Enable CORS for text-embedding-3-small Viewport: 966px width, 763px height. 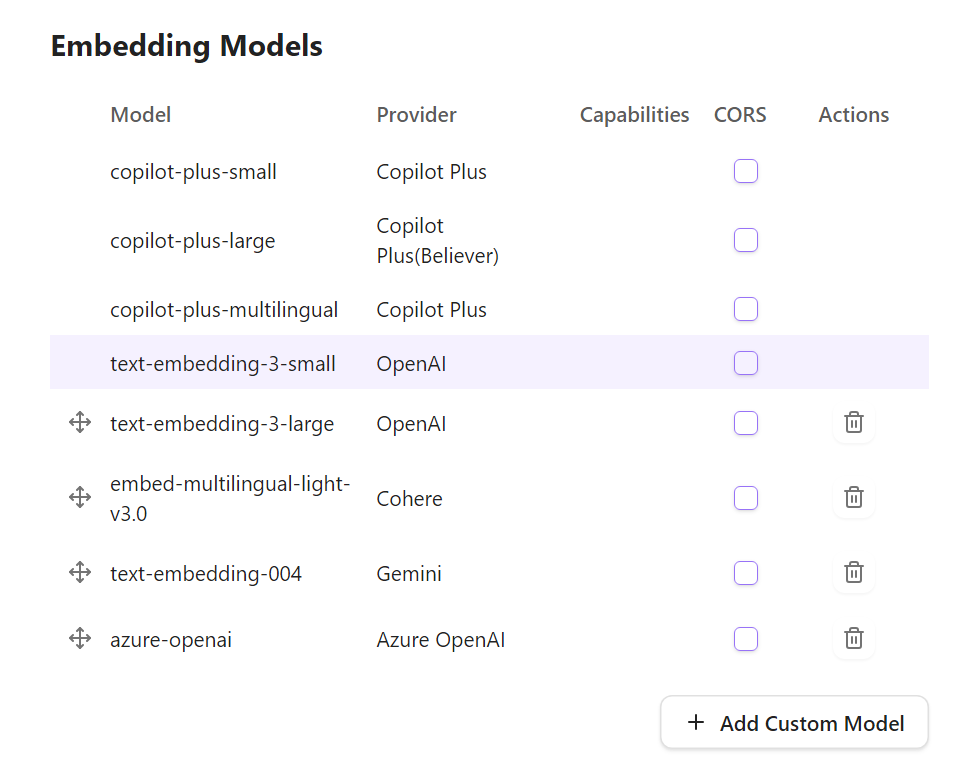746,363
